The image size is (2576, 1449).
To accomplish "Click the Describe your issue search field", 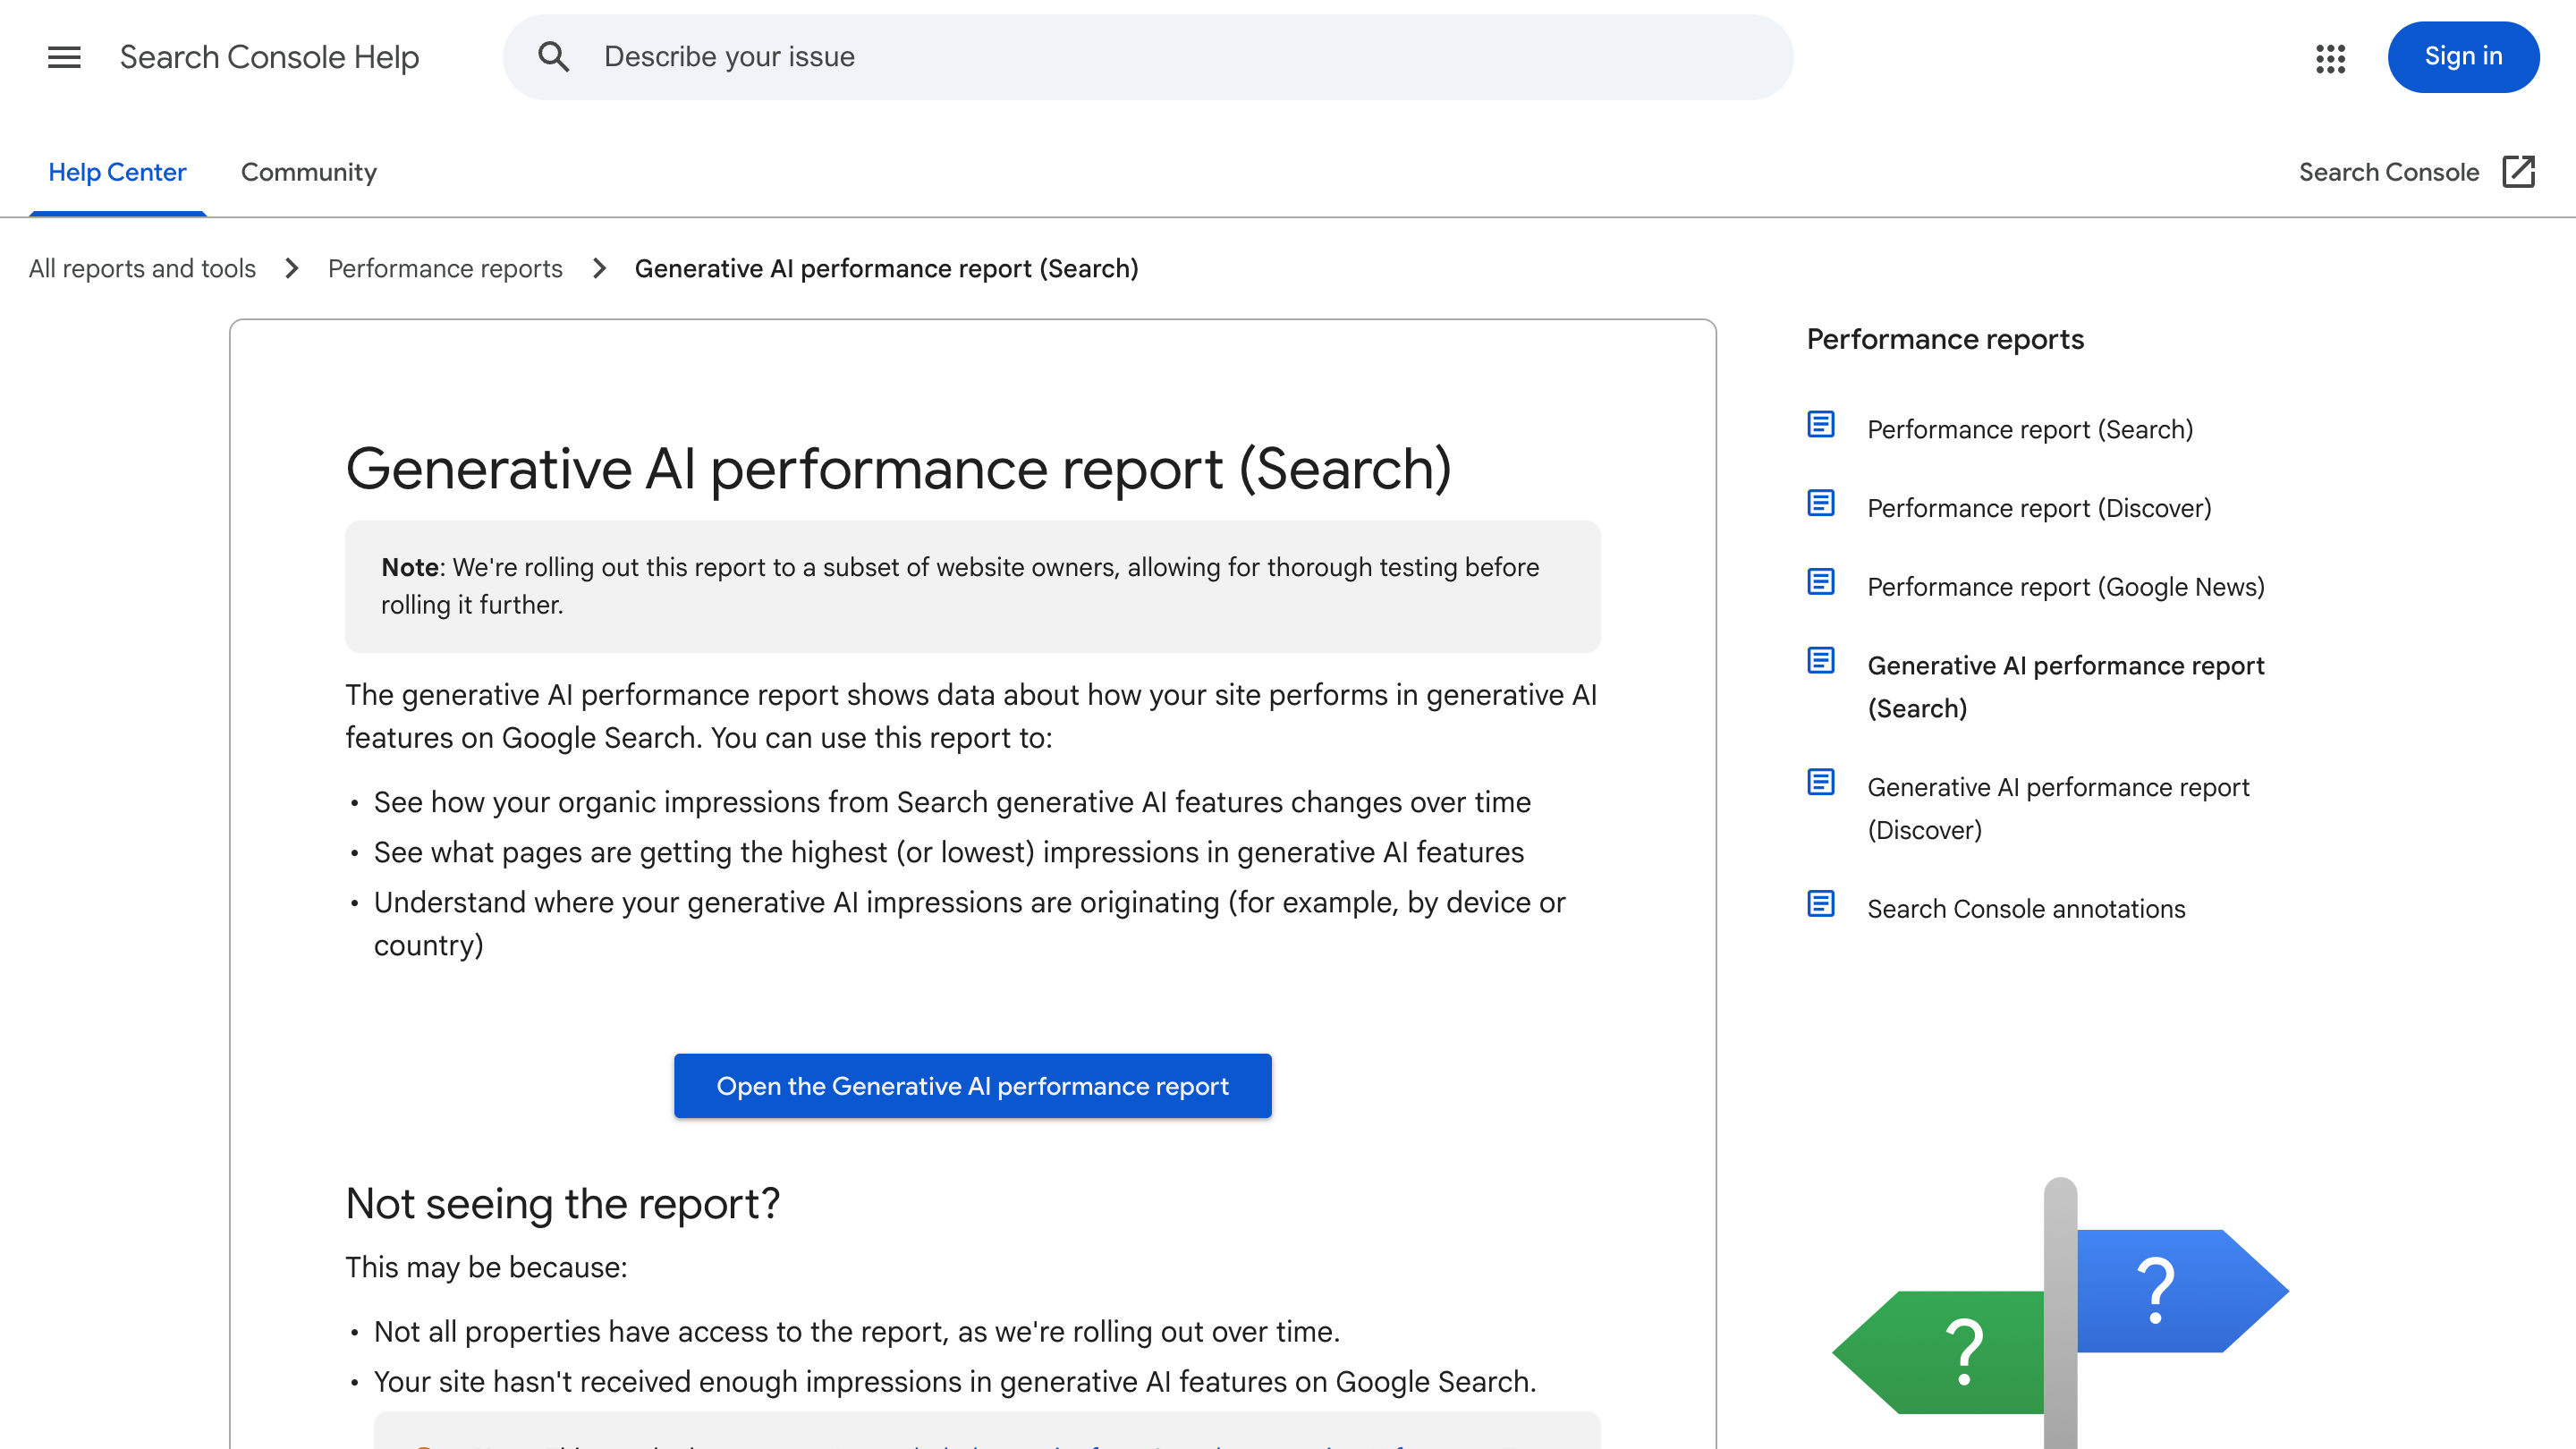I will point(1148,57).
